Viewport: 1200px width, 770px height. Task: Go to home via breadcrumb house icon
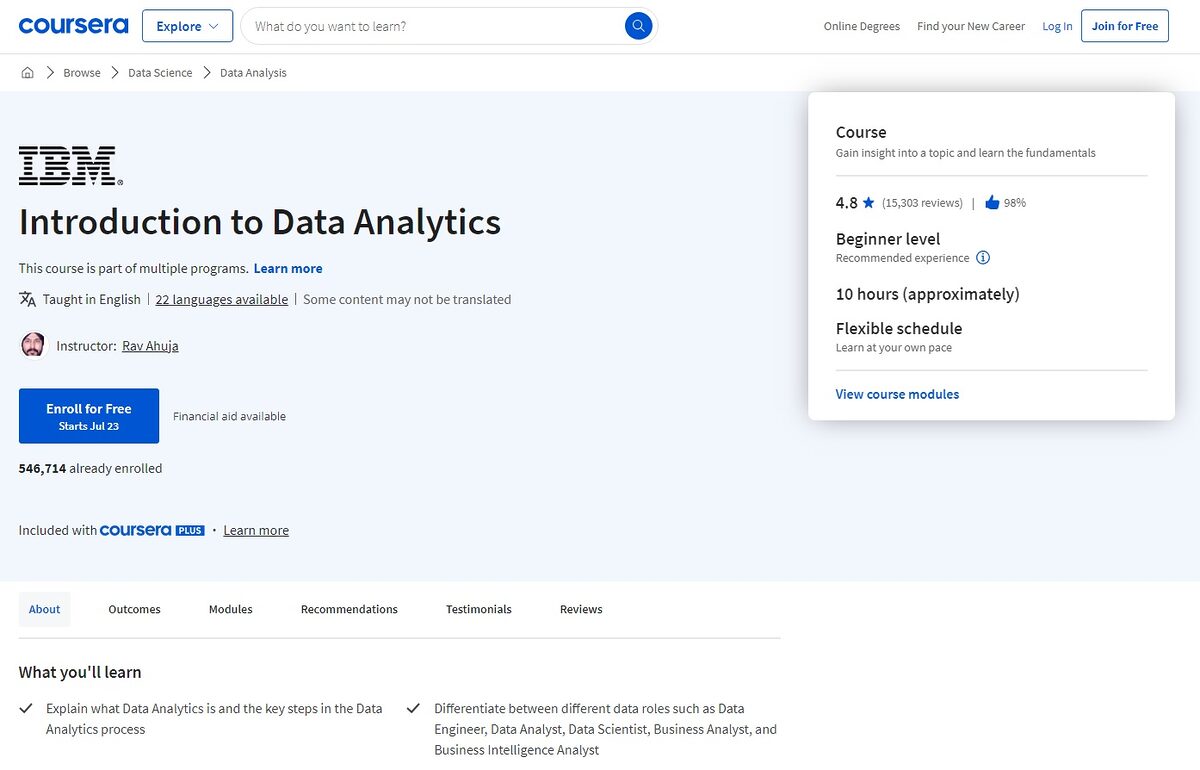[x=27, y=73]
